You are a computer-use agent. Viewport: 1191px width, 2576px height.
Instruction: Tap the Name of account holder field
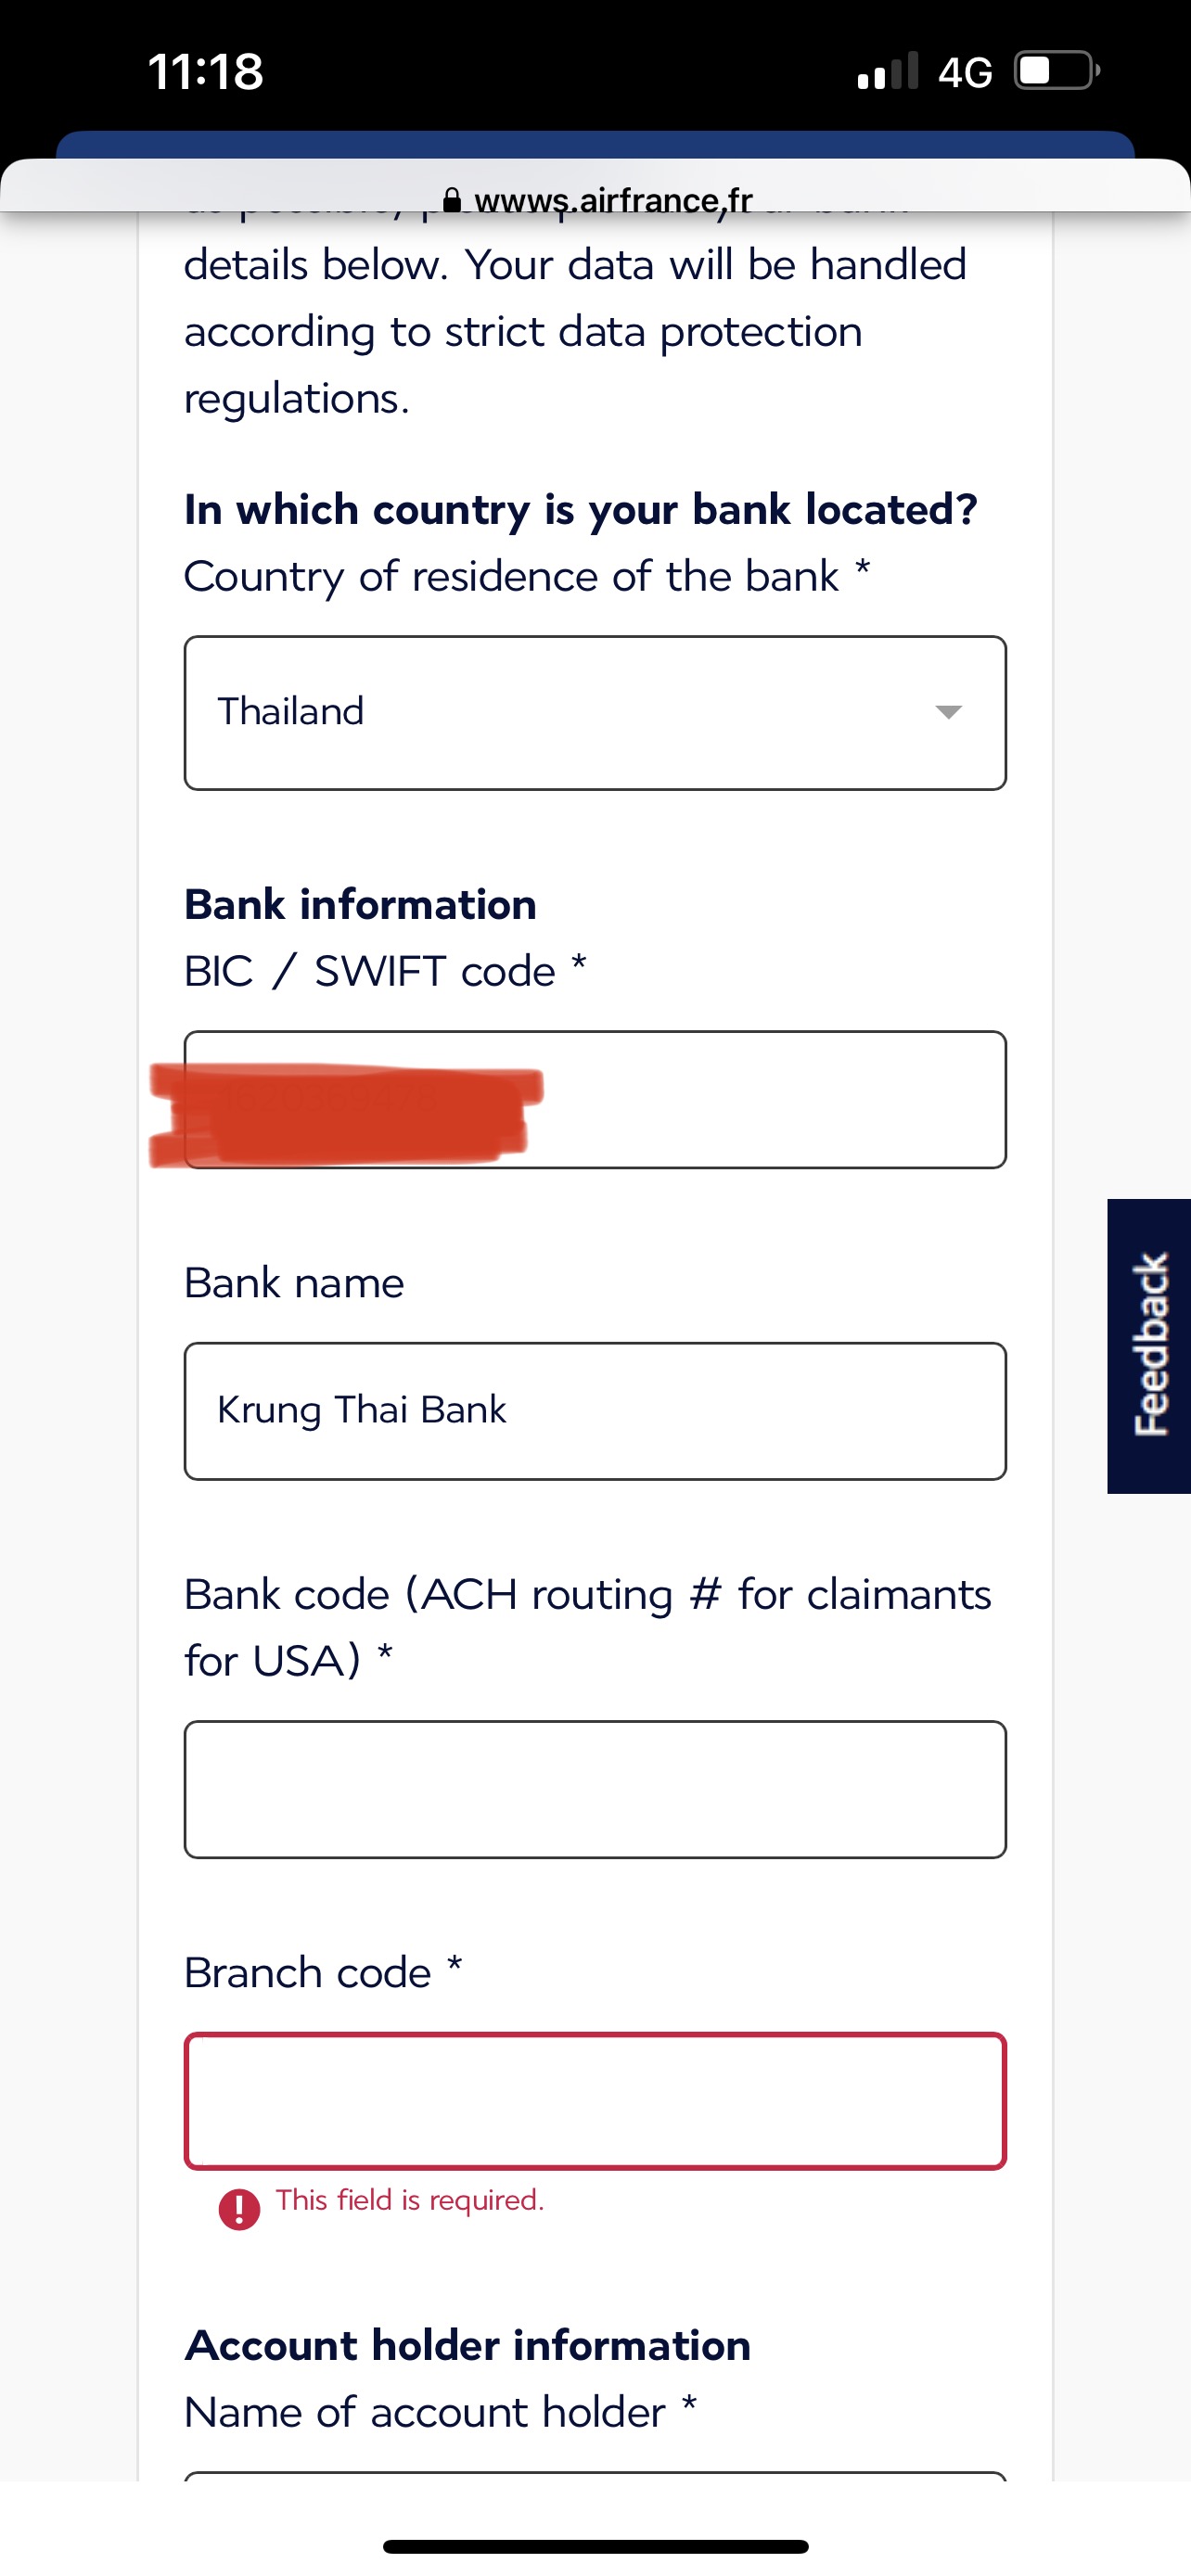coord(595,2476)
